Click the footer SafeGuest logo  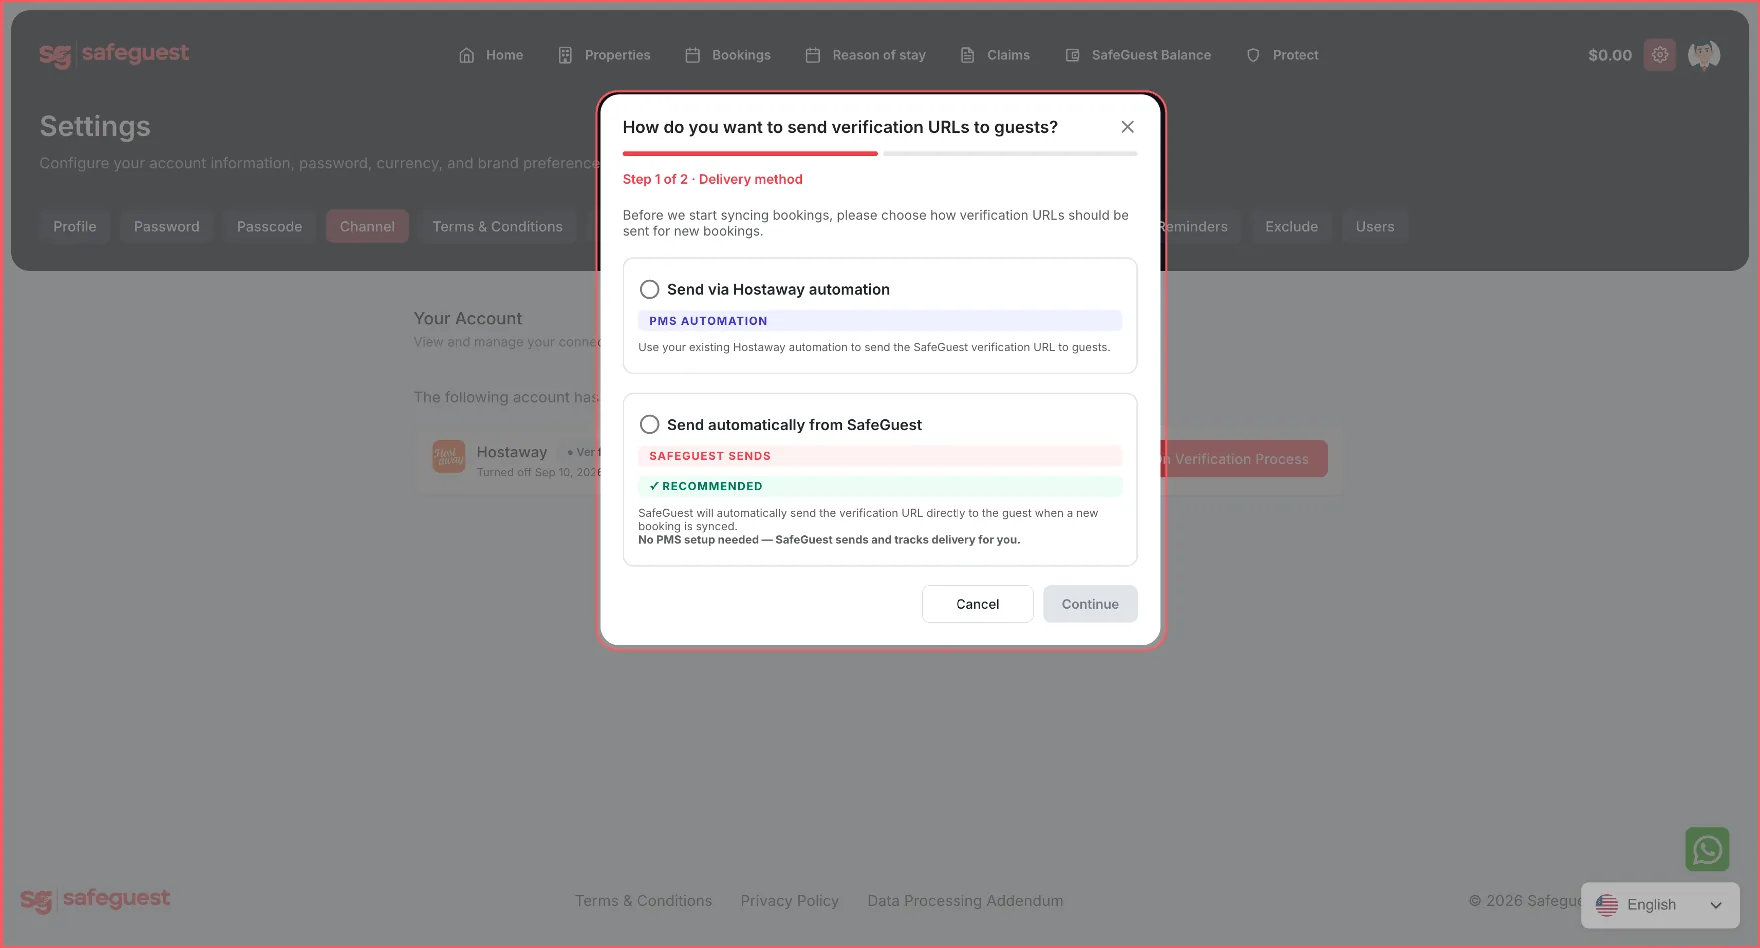click(95, 900)
